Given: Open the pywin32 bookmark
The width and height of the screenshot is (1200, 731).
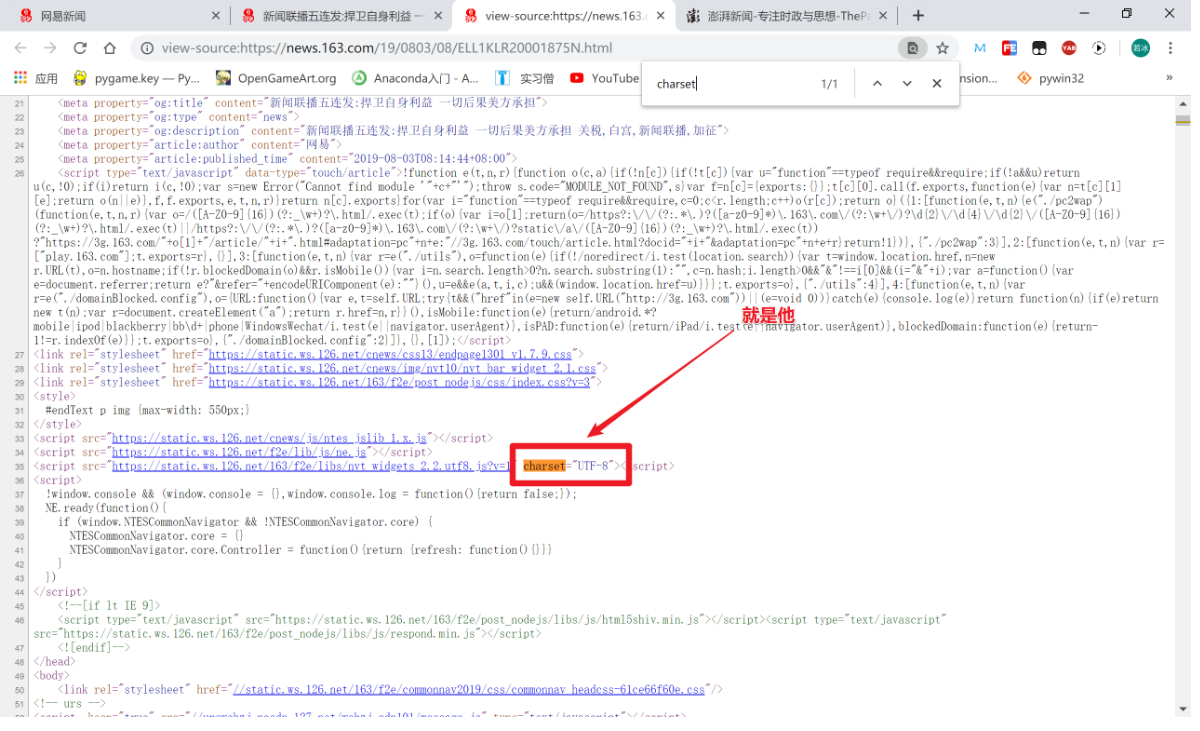Looking at the screenshot, I should pos(1050,78).
